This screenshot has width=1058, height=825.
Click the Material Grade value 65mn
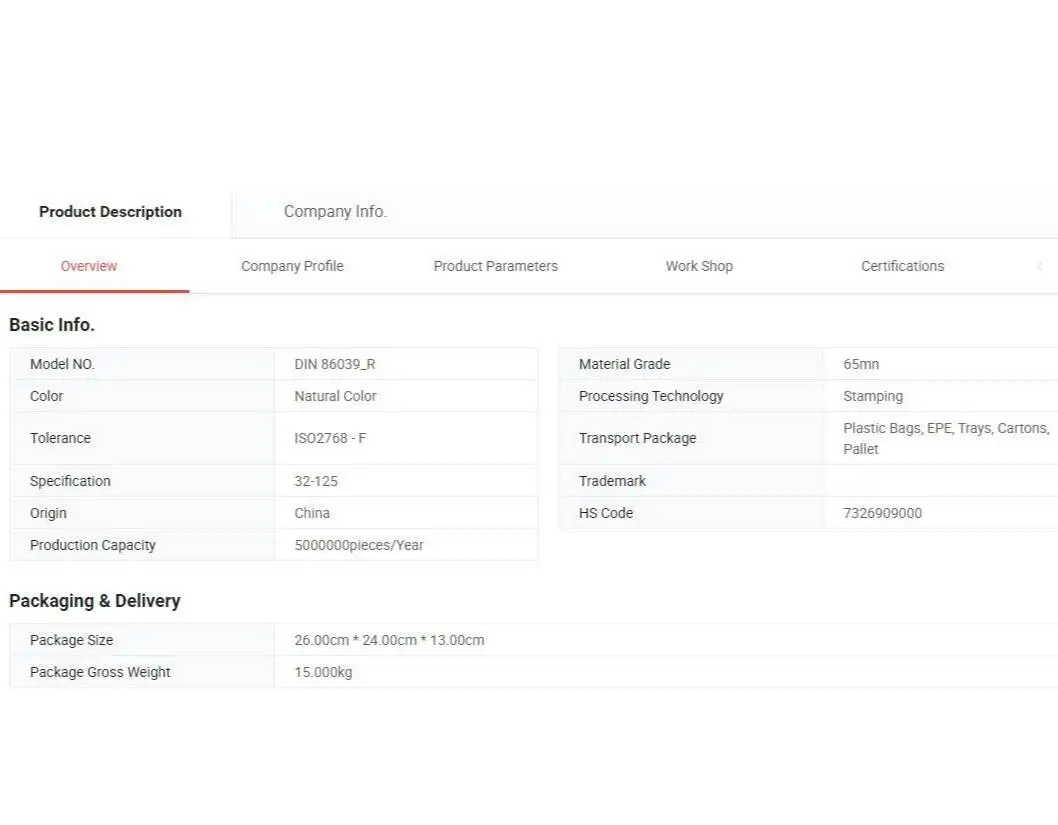pyautogui.click(x=861, y=364)
